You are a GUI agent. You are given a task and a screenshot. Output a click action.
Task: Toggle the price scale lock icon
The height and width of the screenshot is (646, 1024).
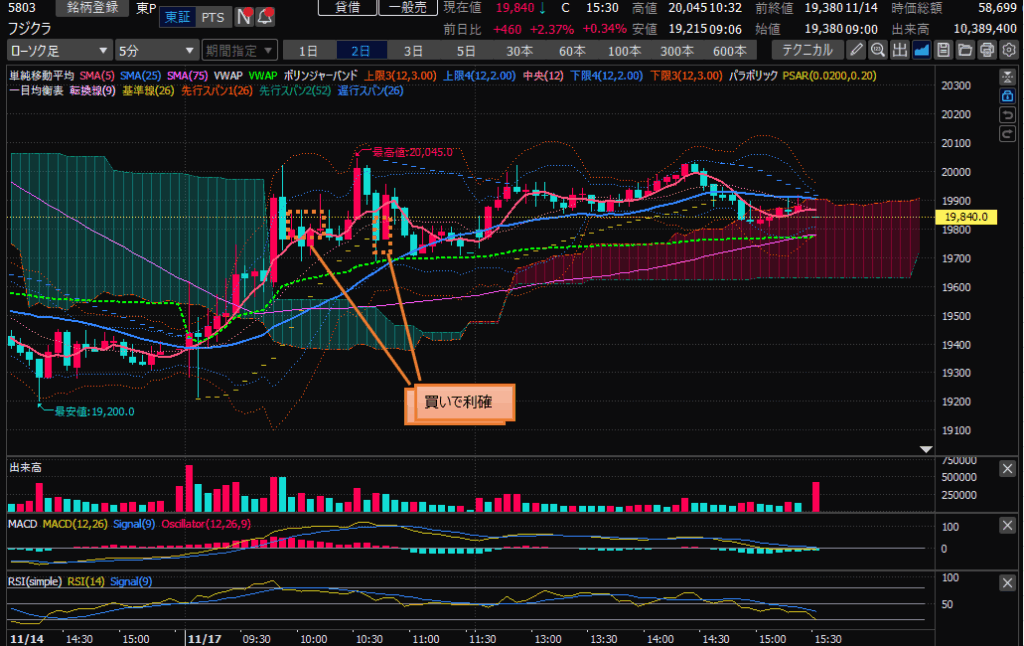[x=1008, y=96]
